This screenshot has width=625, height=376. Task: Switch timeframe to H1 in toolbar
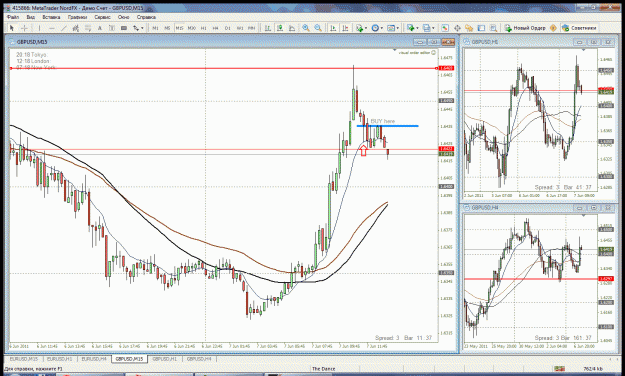tap(204, 28)
